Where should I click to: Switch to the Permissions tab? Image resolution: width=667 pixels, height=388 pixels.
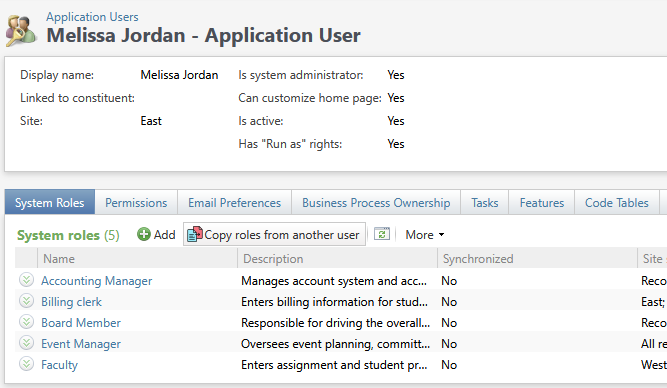[x=136, y=202]
